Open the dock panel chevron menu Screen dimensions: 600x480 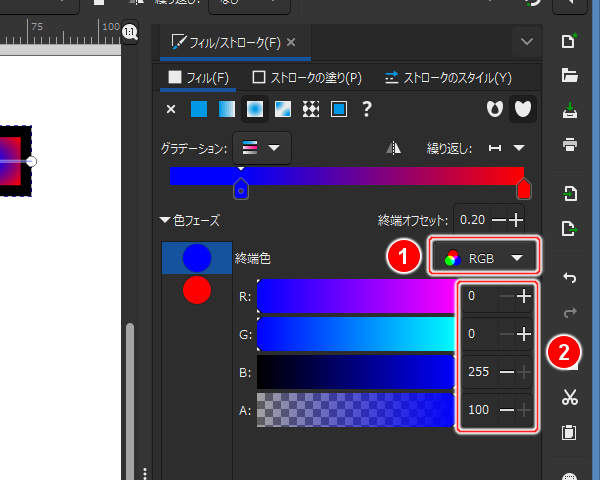[x=527, y=41]
